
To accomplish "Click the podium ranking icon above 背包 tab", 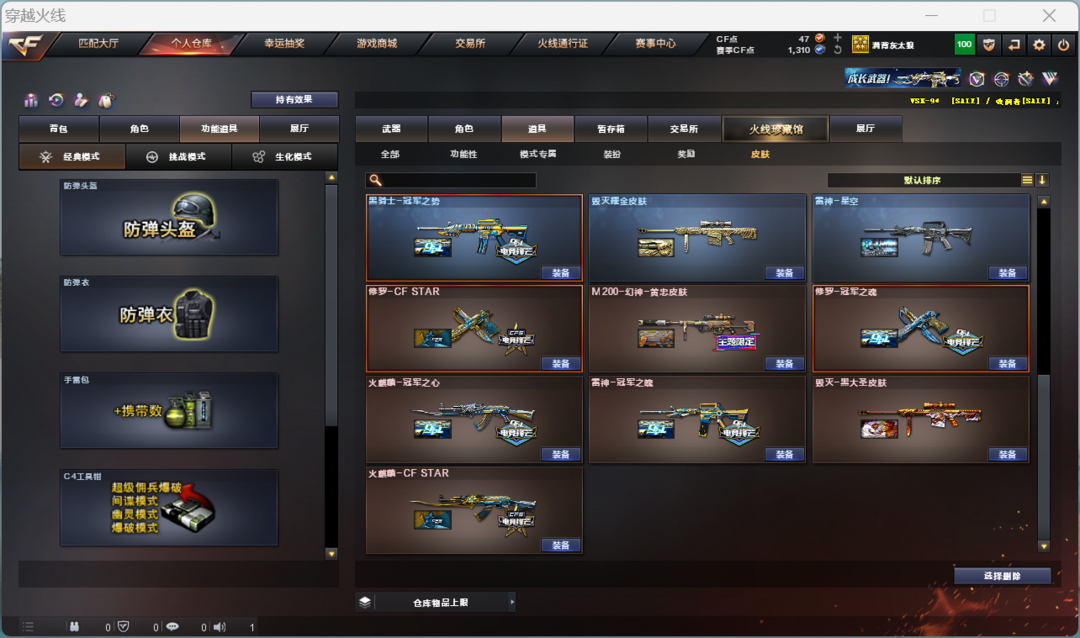I will (31, 101).
